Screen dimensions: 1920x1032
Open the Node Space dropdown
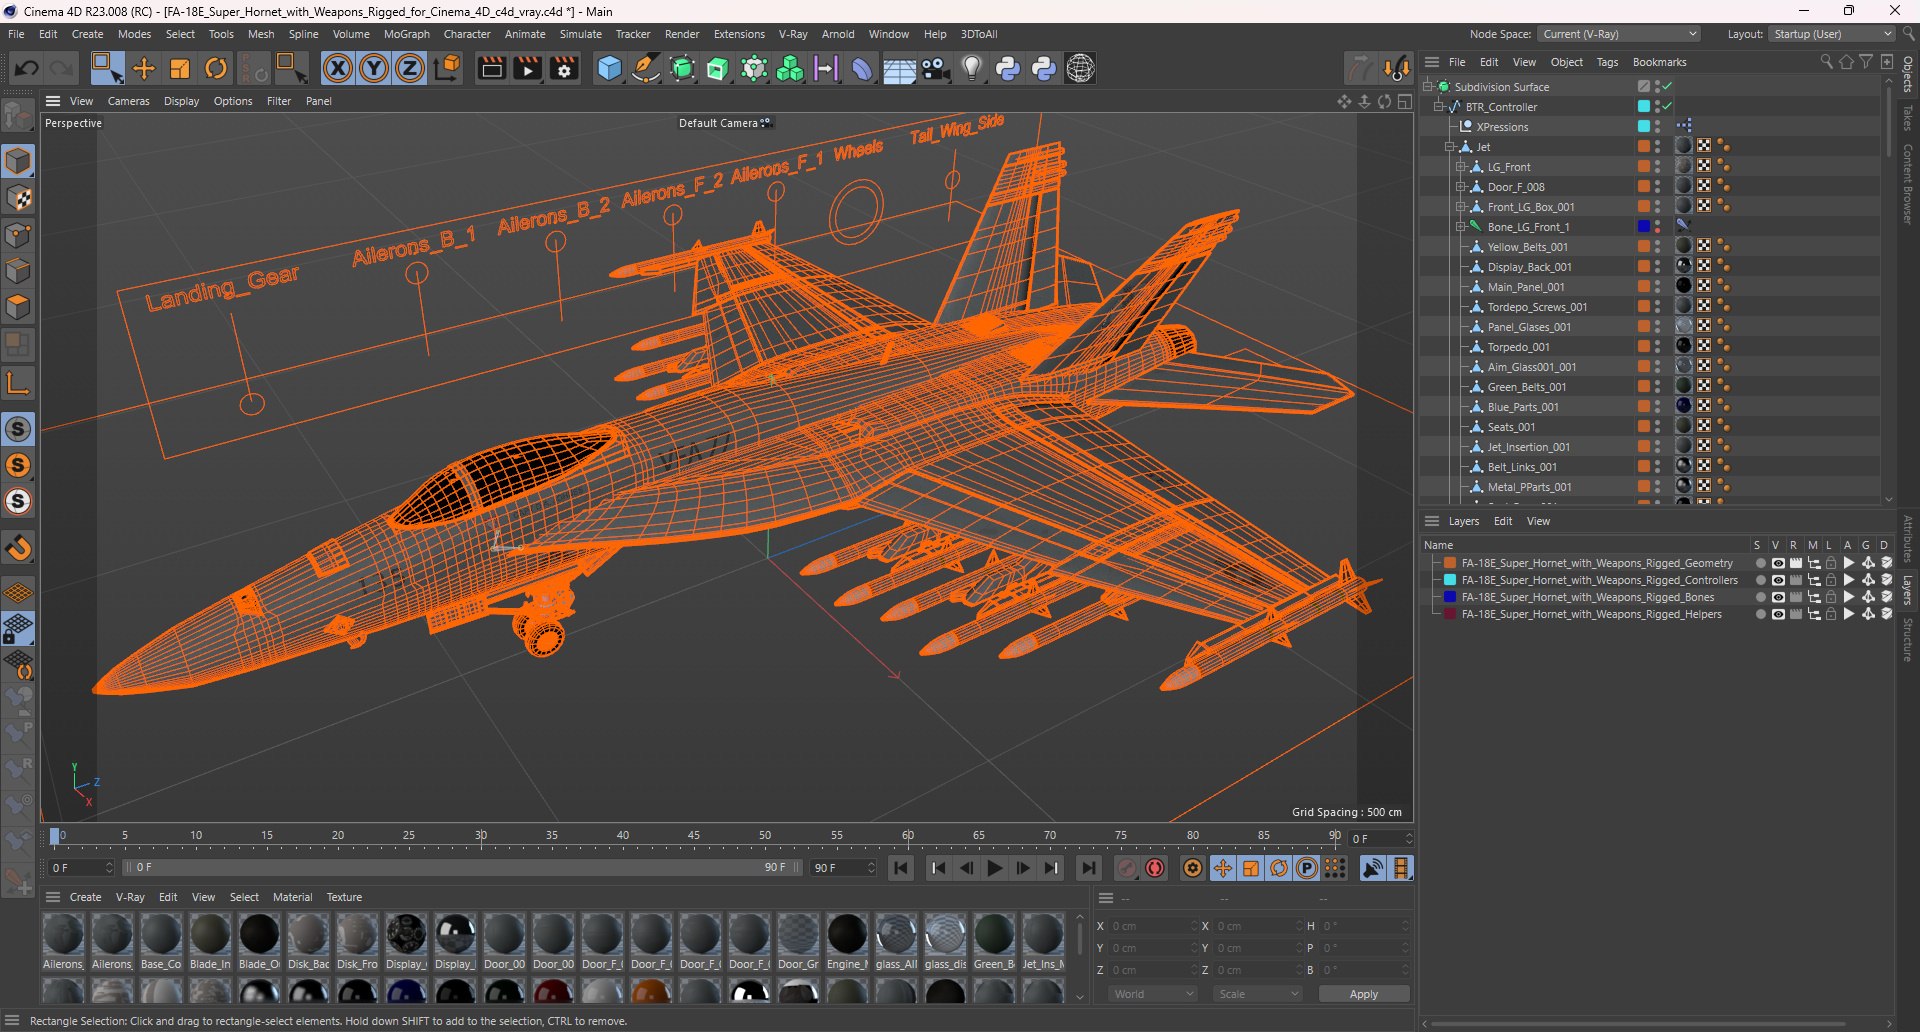pyautogui.click(x=1619, y=34)
